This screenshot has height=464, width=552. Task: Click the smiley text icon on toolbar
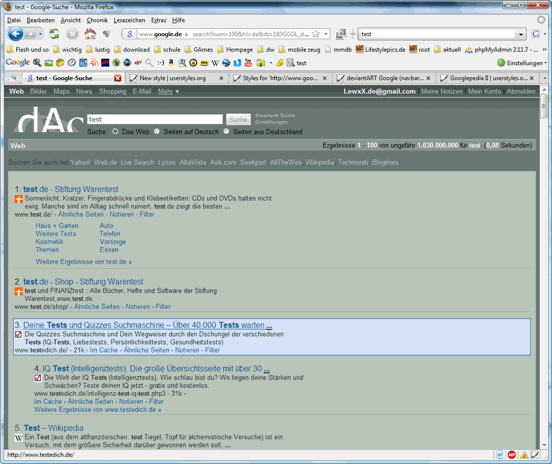(x=161, y=63)
